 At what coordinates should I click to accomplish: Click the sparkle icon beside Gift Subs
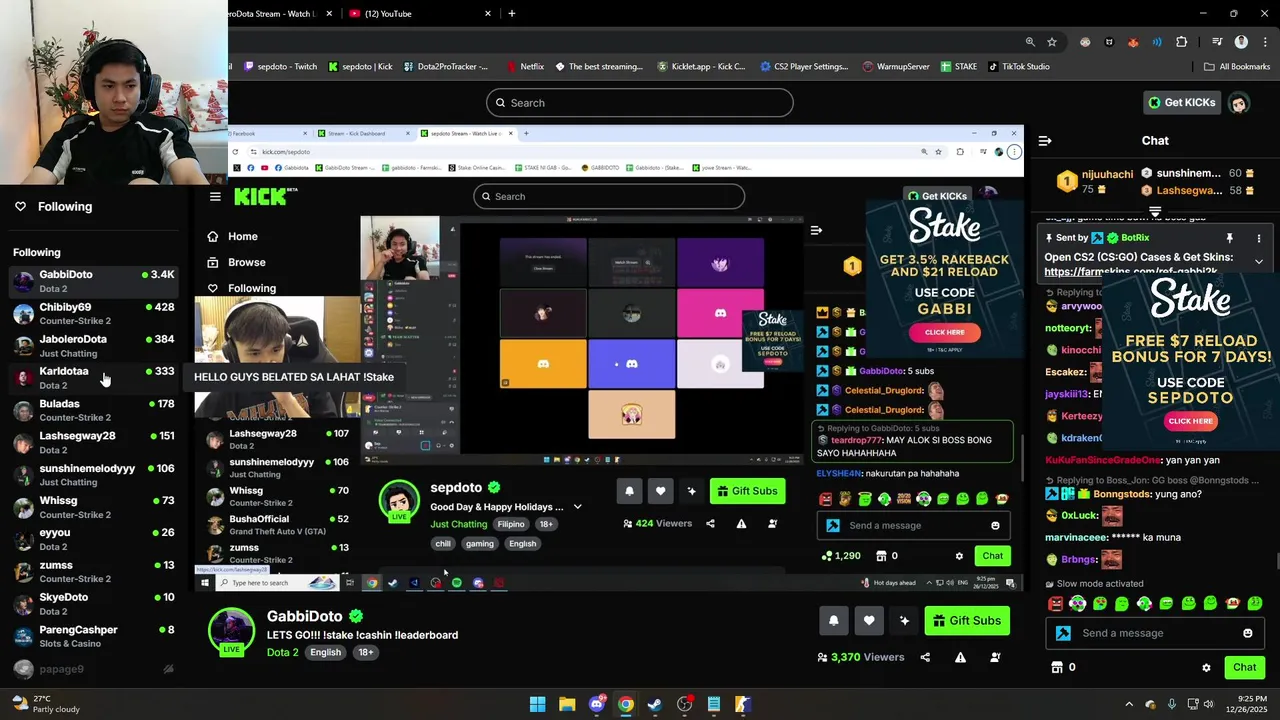coord(904,621)
